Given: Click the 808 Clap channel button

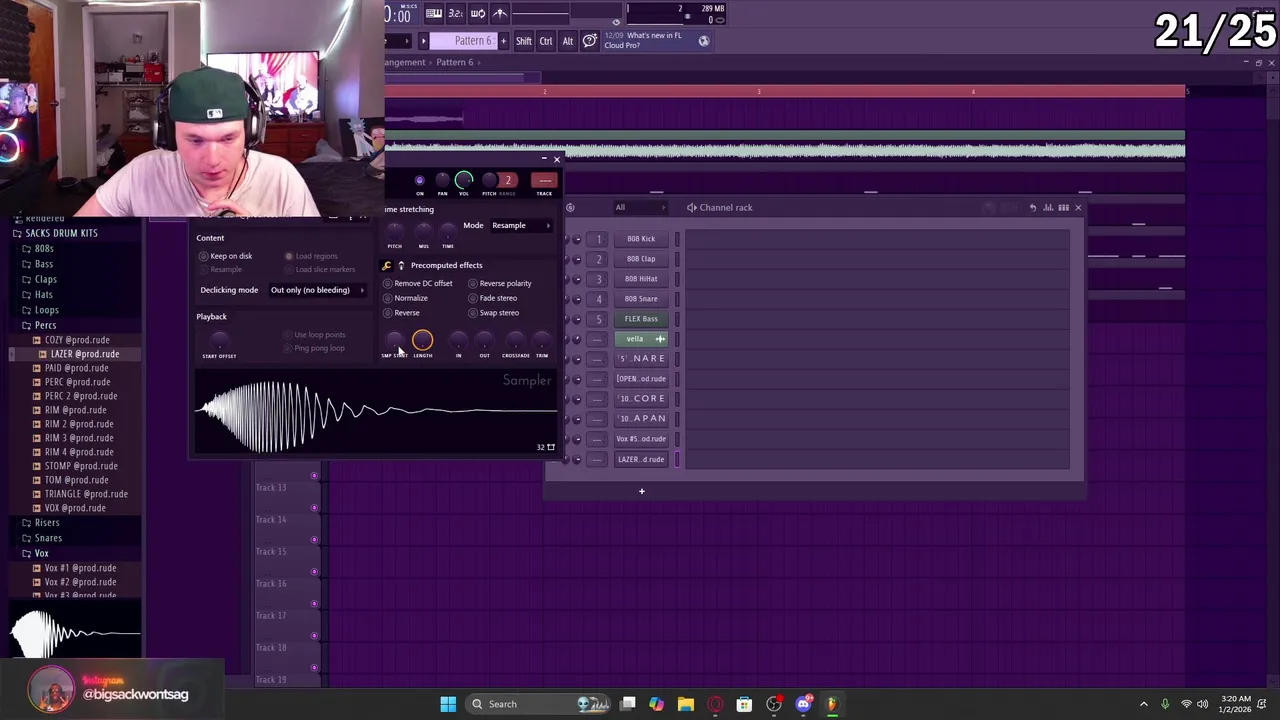Looking at the screenshot, I should (641, 259).
